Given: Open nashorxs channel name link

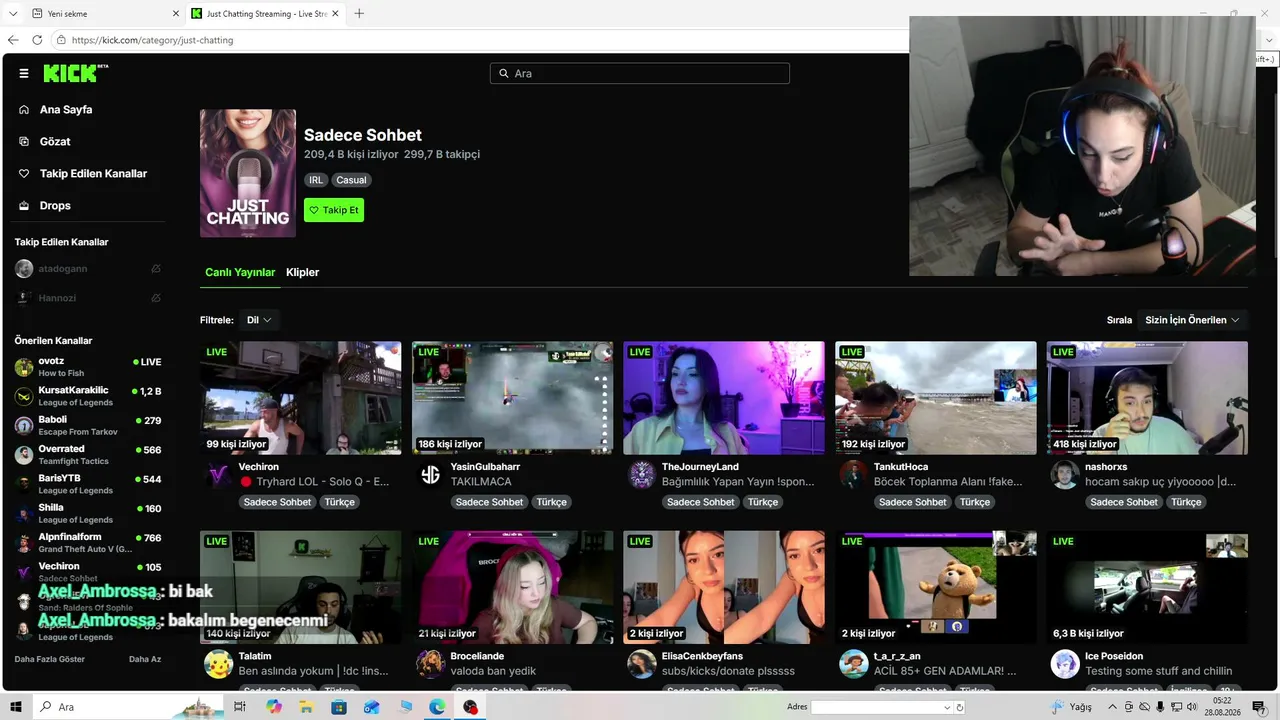Looking at the screenshot, I should pyautogui.click(x=1106, y=467).
